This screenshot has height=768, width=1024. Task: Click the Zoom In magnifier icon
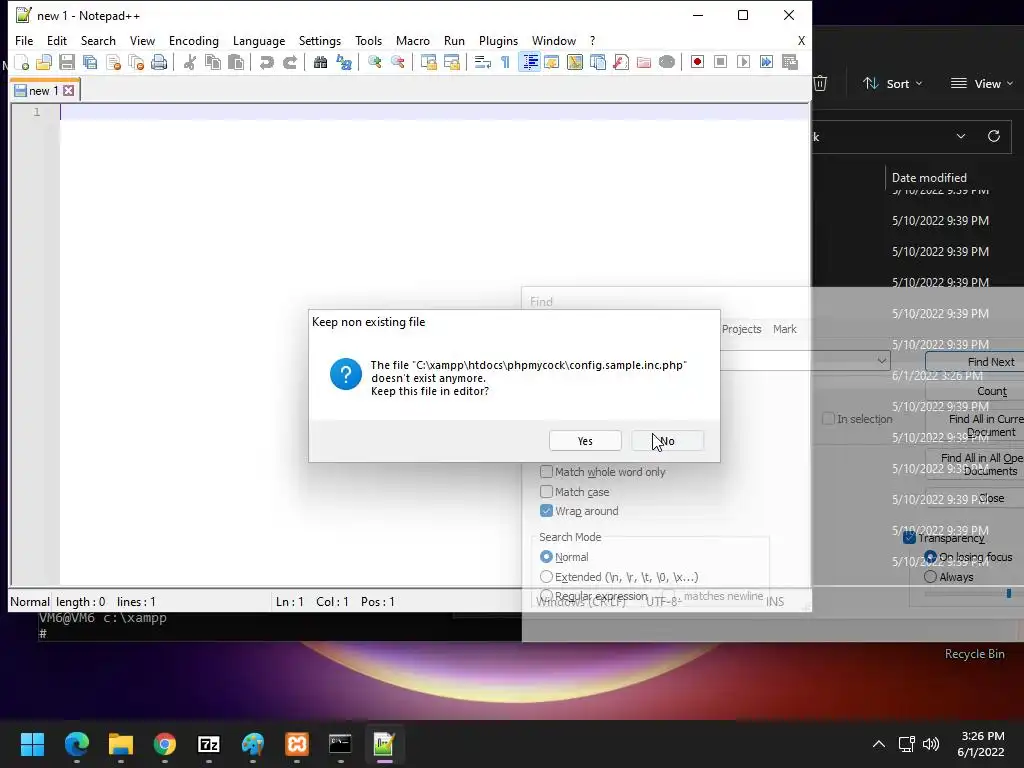pos(375,62)
